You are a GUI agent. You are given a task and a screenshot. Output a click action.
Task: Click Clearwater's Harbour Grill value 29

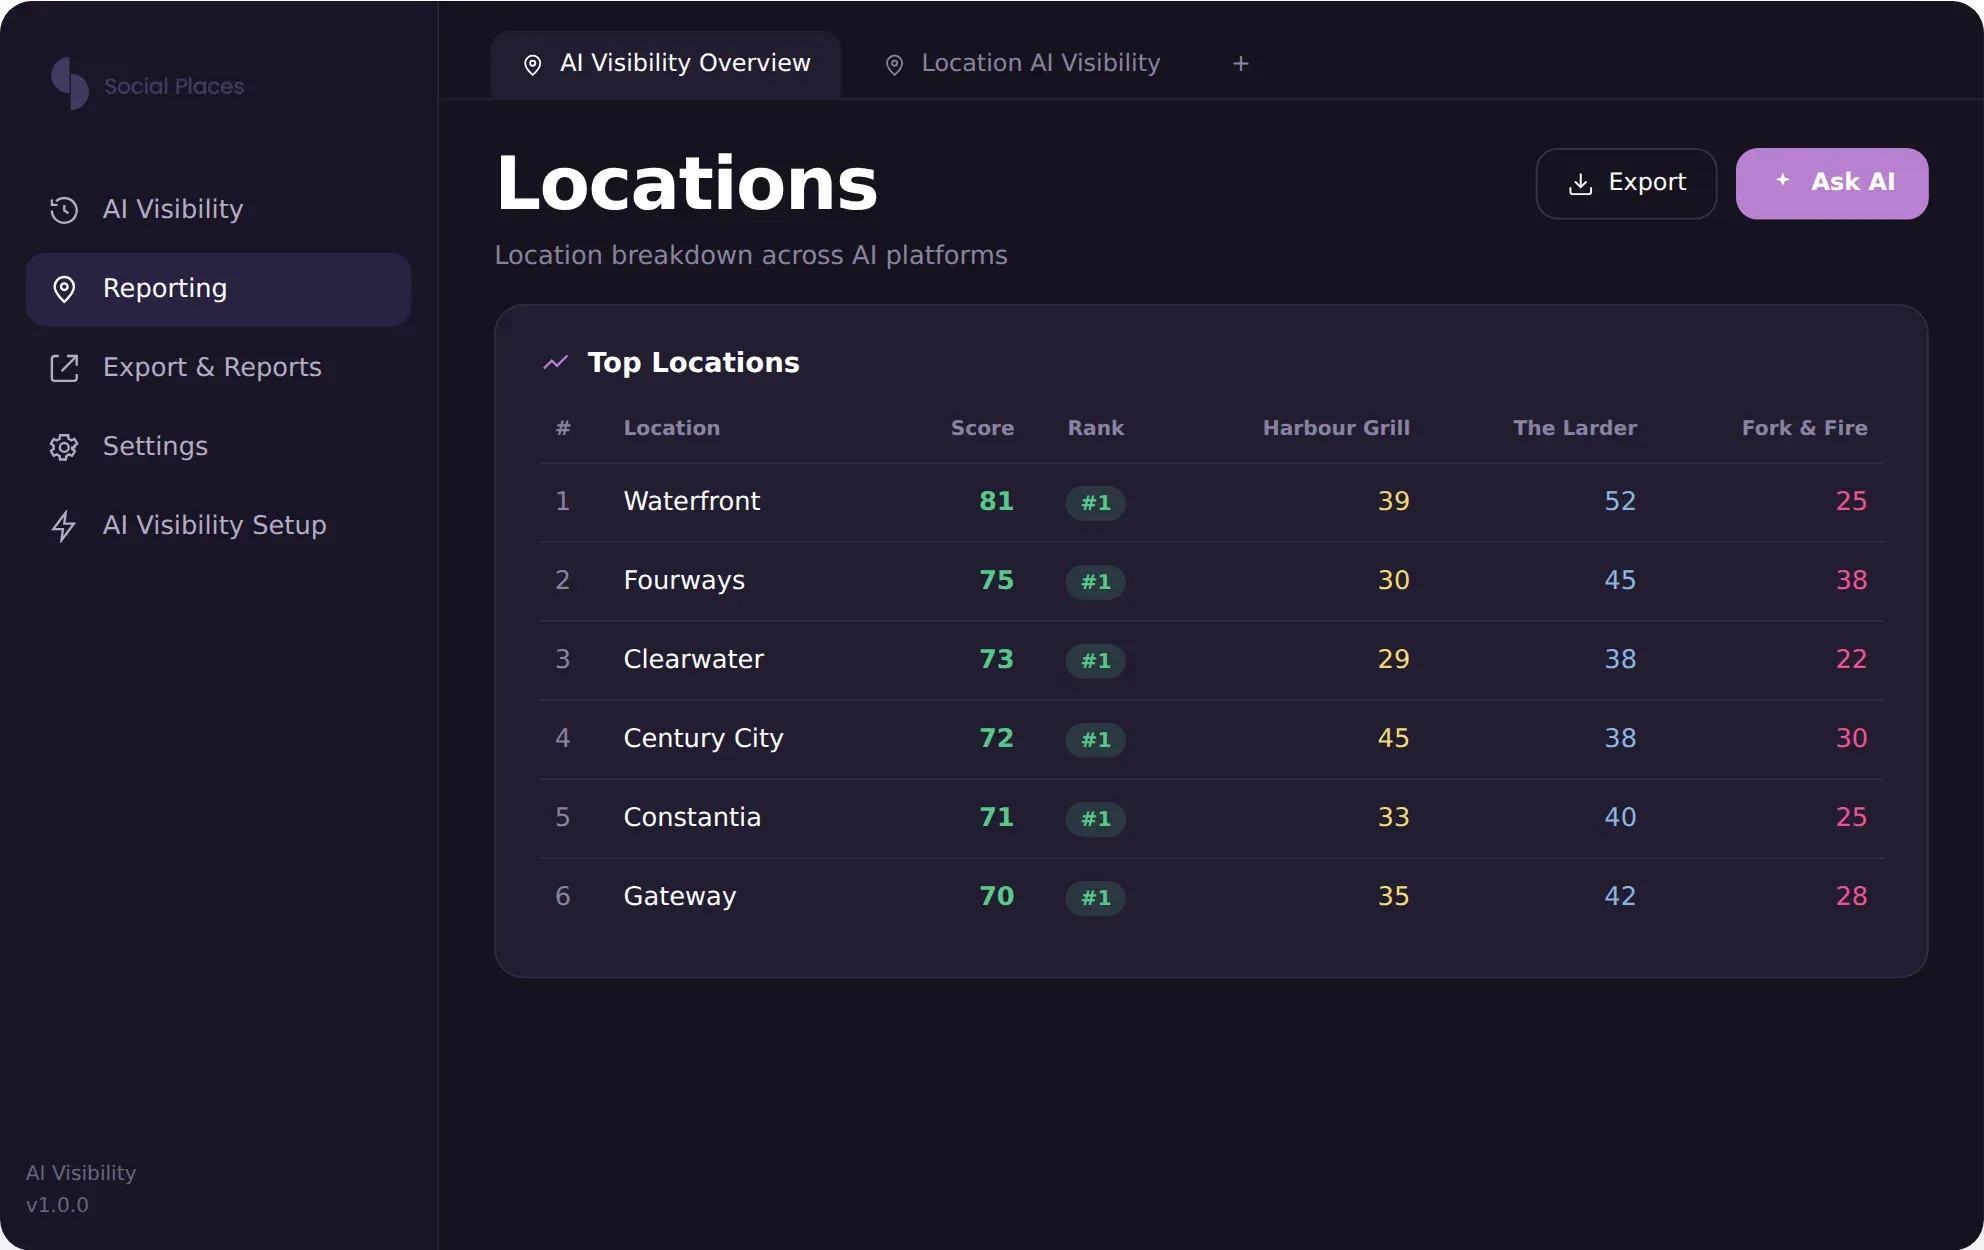coord(1393,660)
